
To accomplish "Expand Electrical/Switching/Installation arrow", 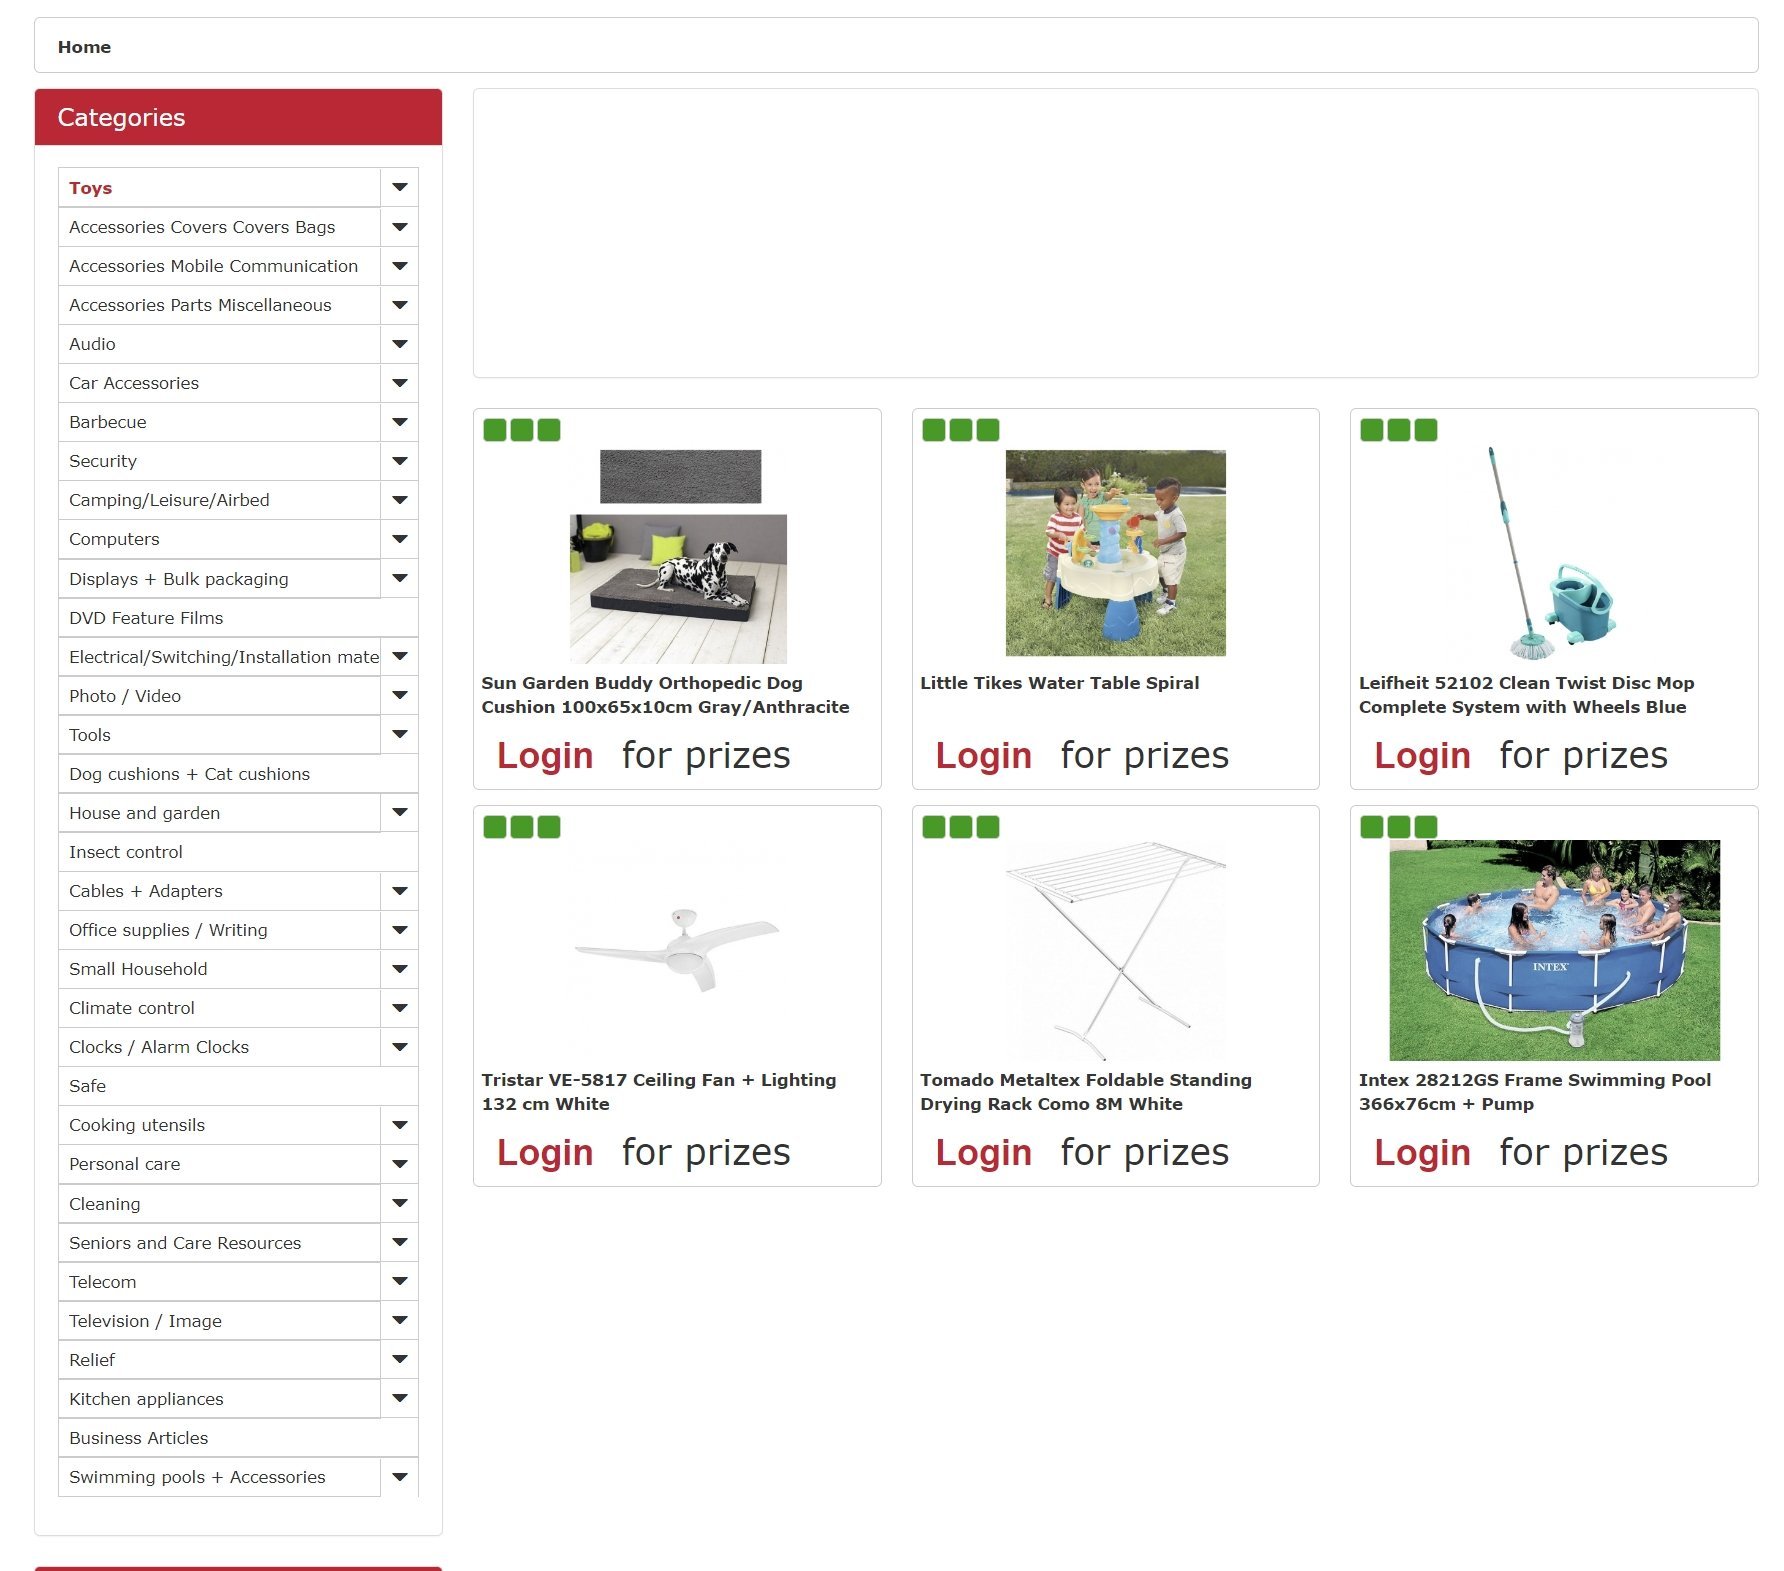I will coord(399,656).
